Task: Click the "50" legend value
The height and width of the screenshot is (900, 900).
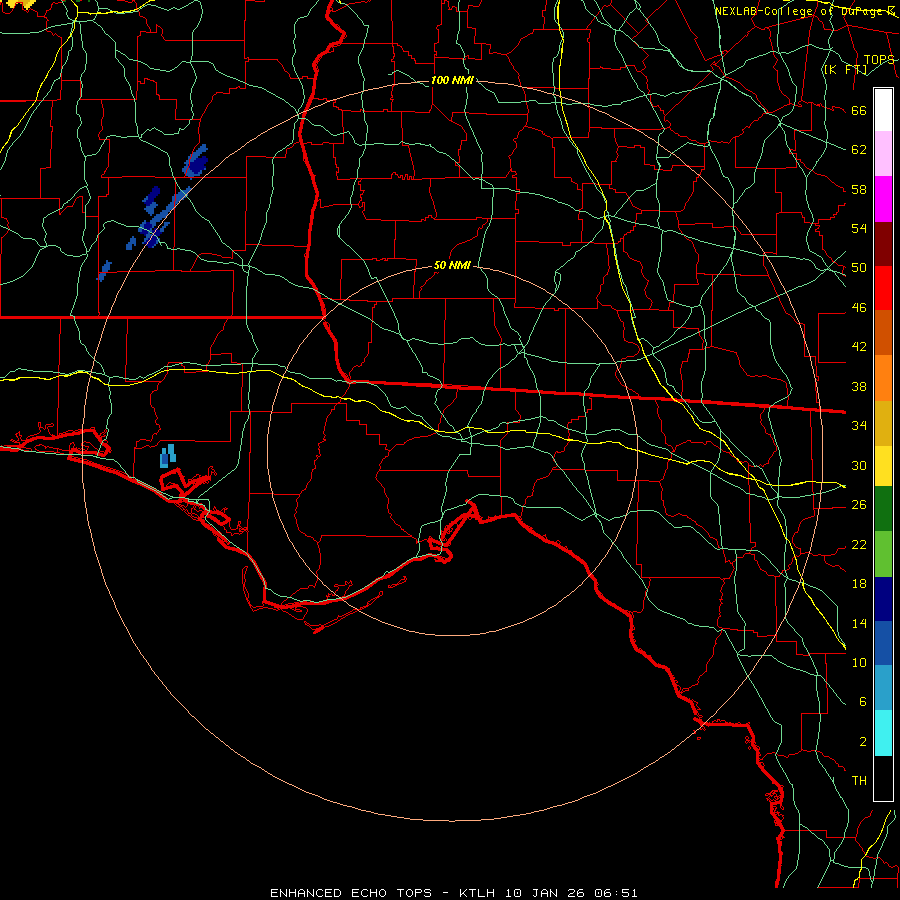Action: (859, 268)
